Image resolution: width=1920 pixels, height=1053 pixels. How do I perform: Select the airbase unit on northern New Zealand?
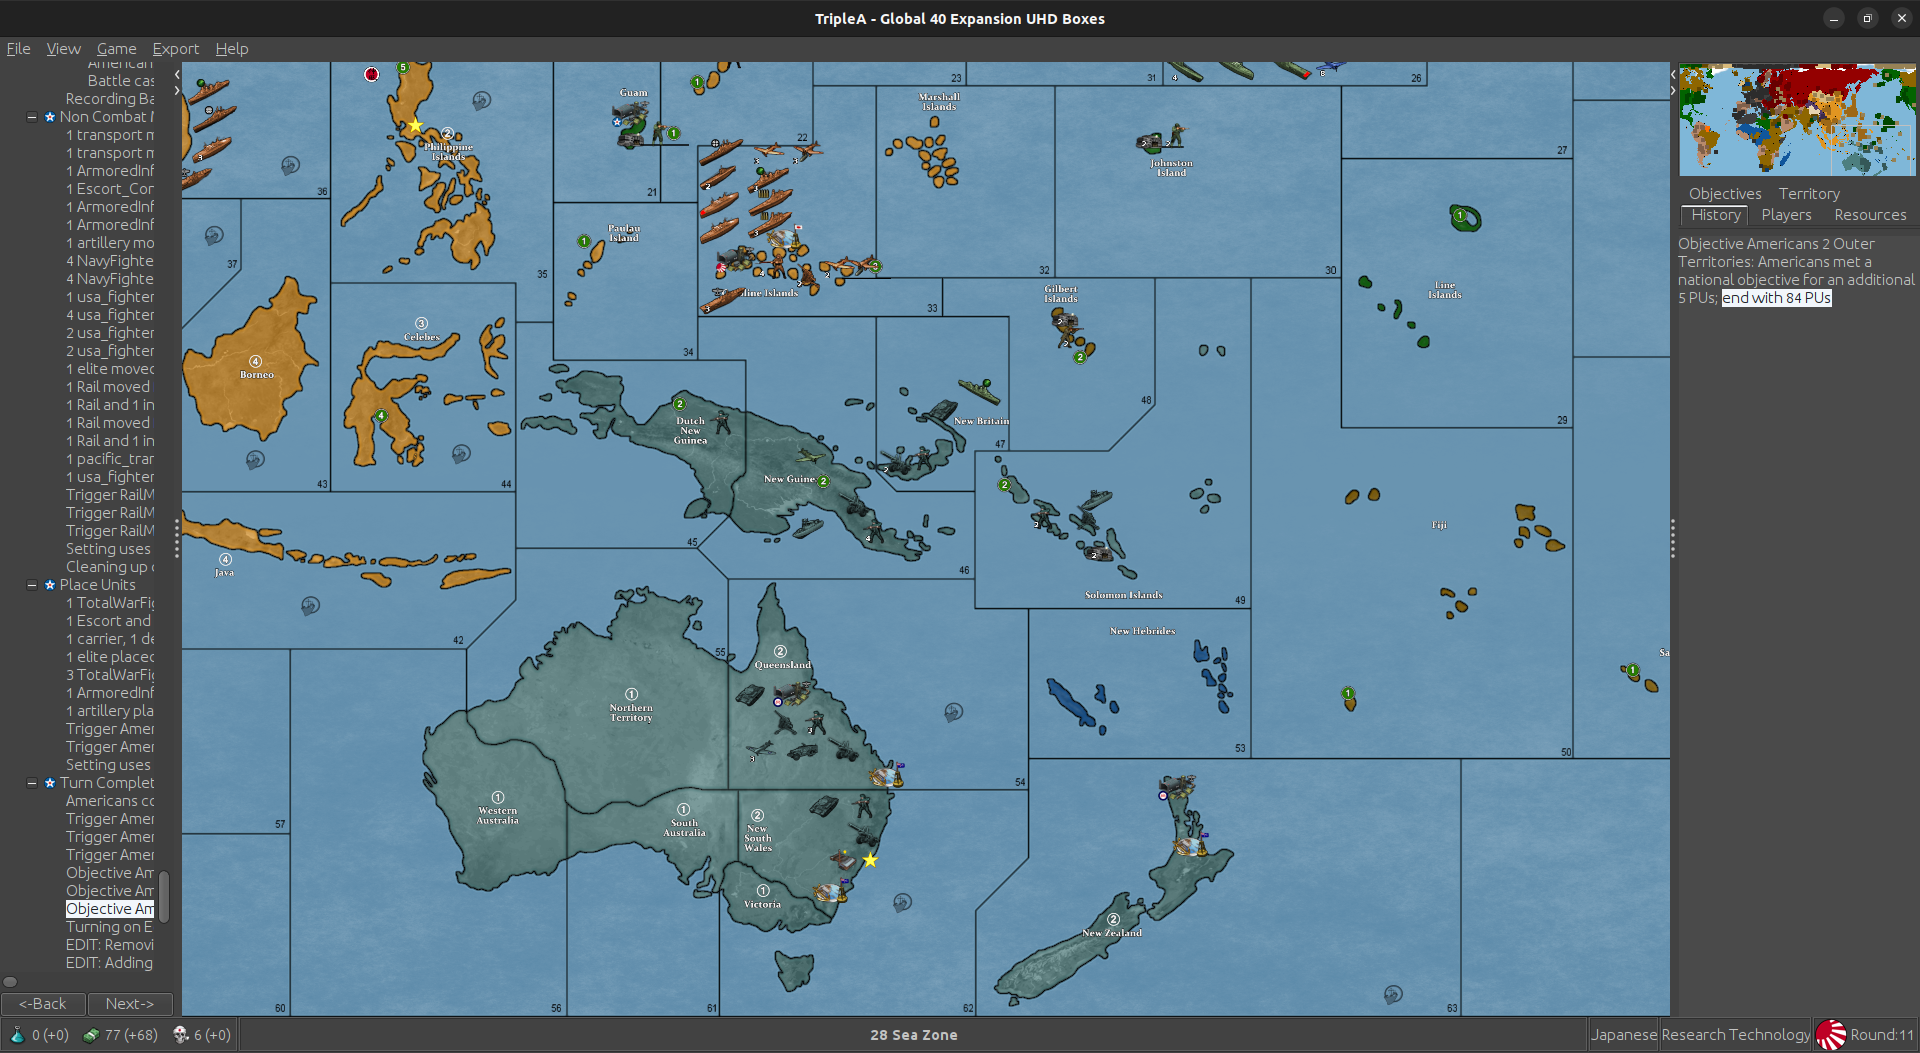pos(1177,786)
